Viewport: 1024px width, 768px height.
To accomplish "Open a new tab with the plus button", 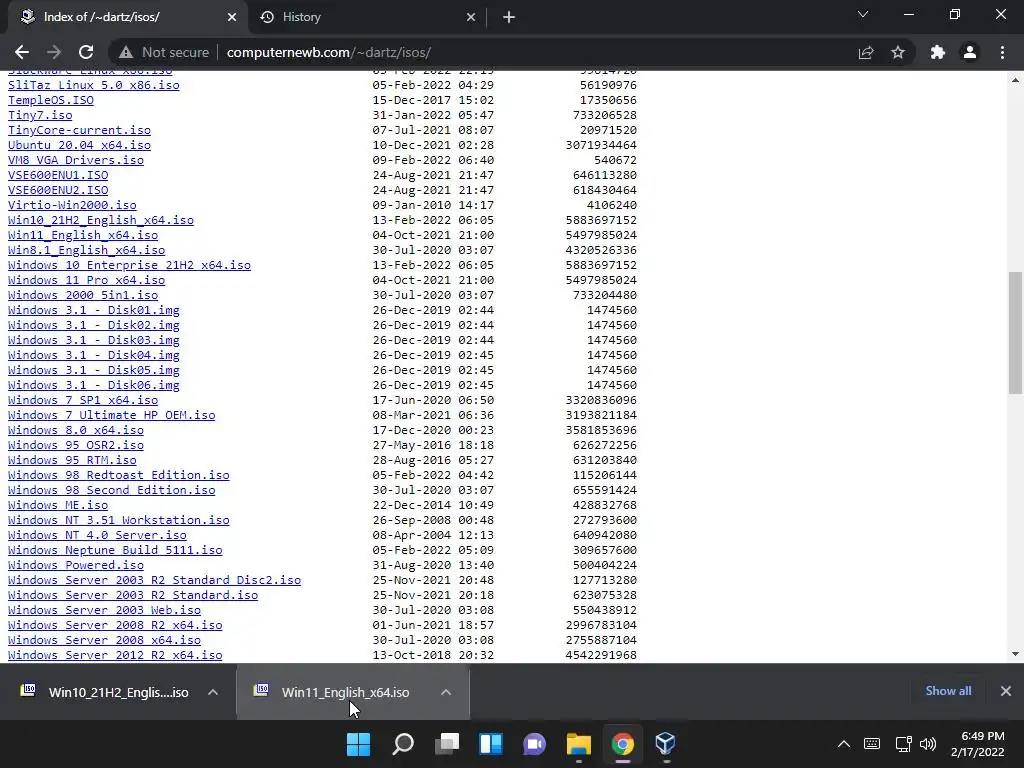I will coord(509,17).
